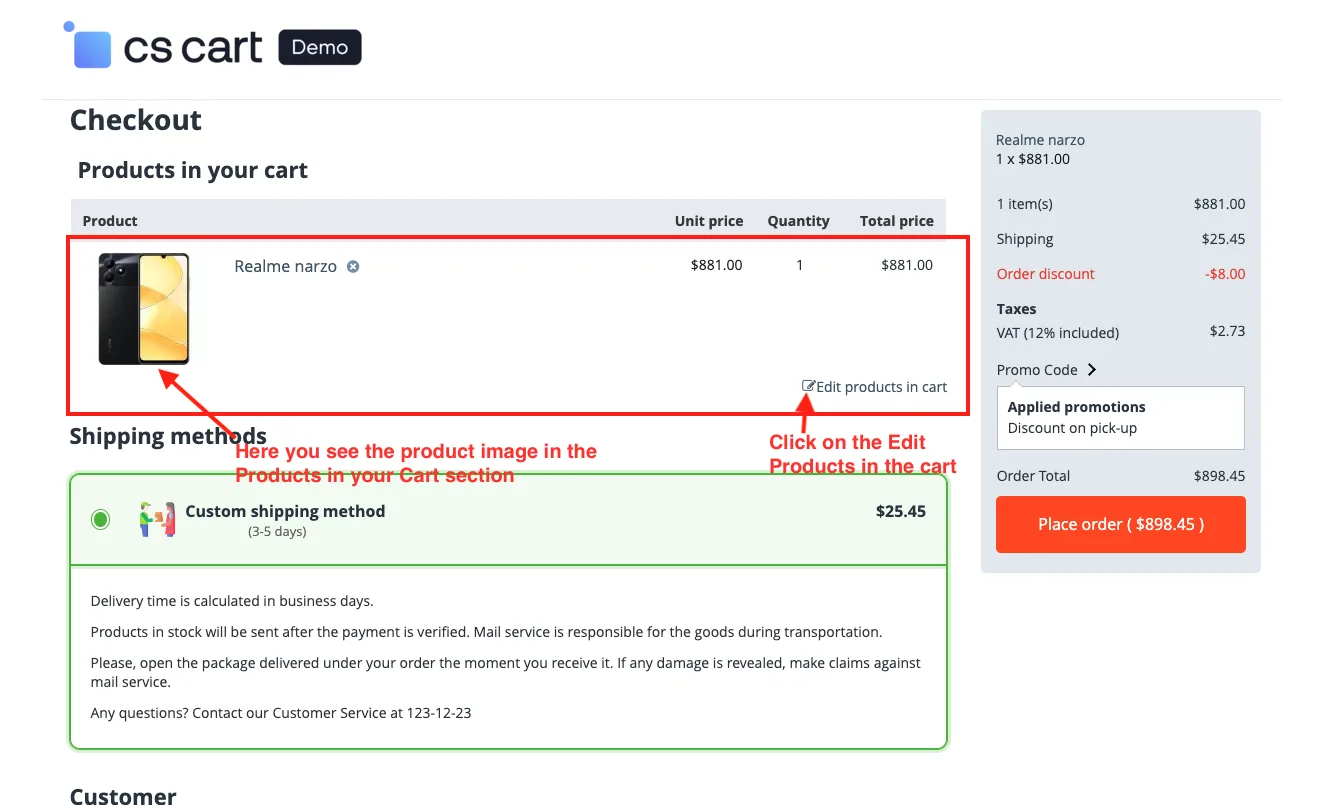Click the CS-Cart blue square logo
The width and height of the screenshot is (1334, 805).
88,46
